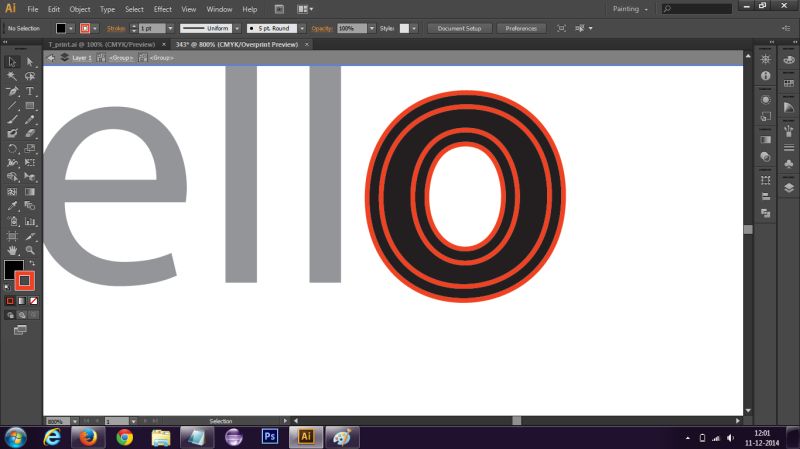Open the Symbols panel club icon
The image size is (800, 449).
click(789, 164)
